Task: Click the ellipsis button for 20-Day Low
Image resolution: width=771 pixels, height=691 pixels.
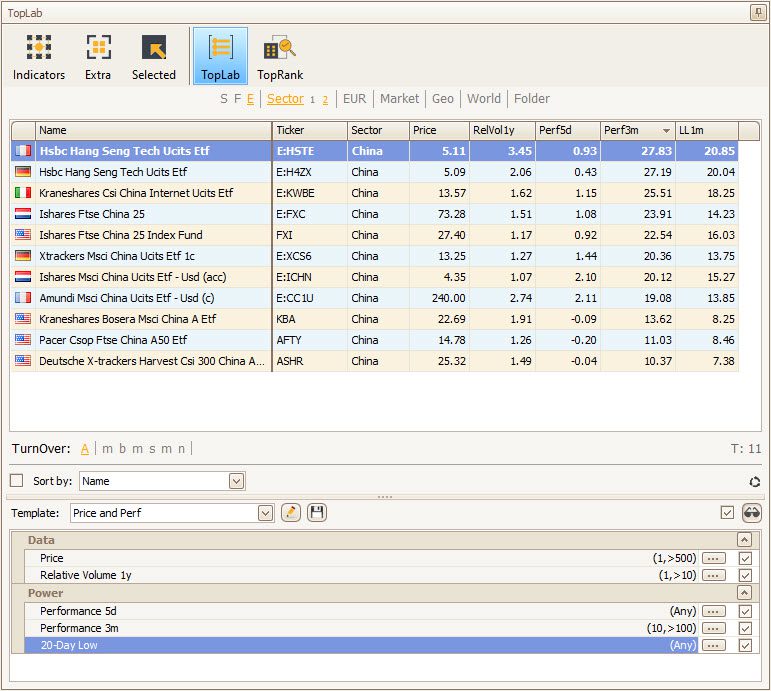Action: (713, 646)
